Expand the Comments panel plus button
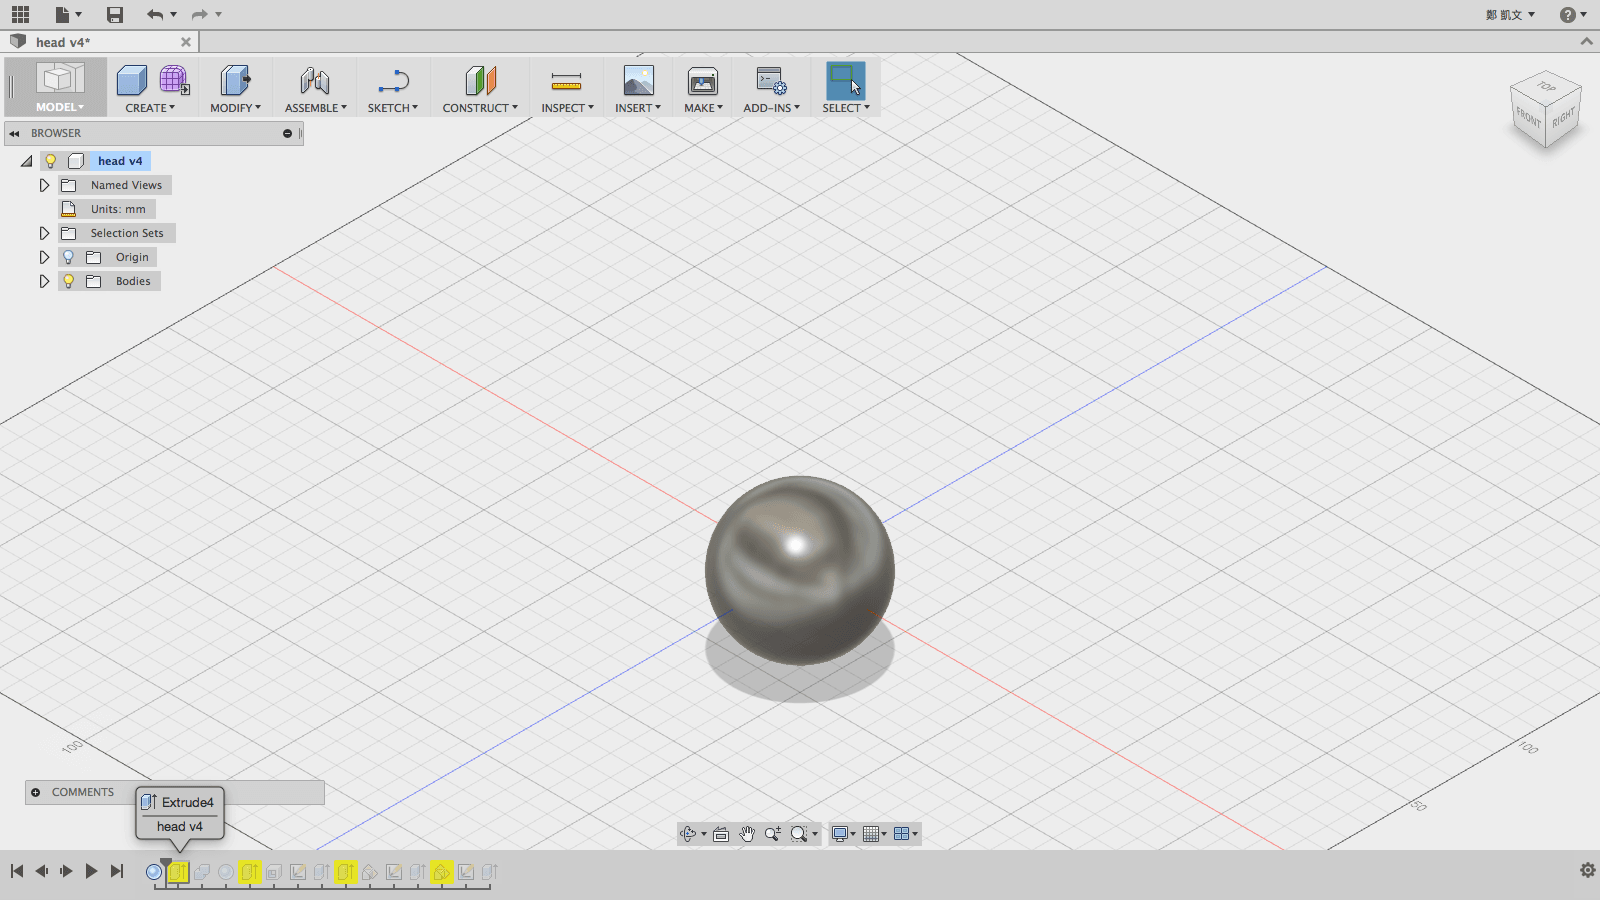Image resolution: width=1600 pixels, height=900 pixels. tap(36, 792)
